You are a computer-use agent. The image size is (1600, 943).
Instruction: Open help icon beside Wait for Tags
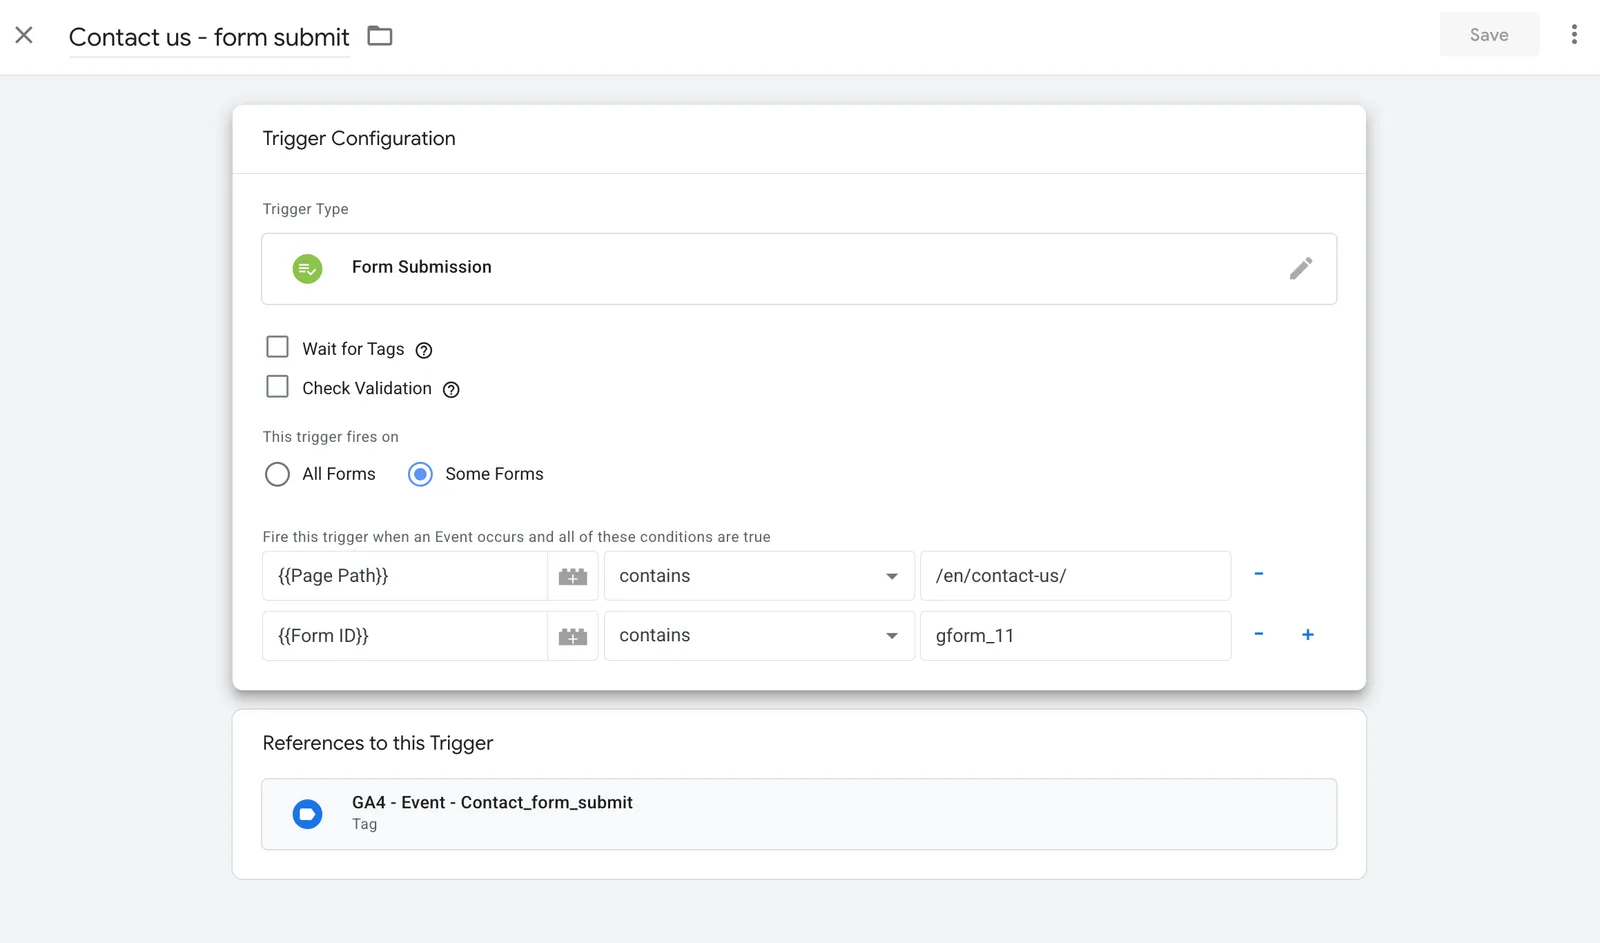coord(424,350)
